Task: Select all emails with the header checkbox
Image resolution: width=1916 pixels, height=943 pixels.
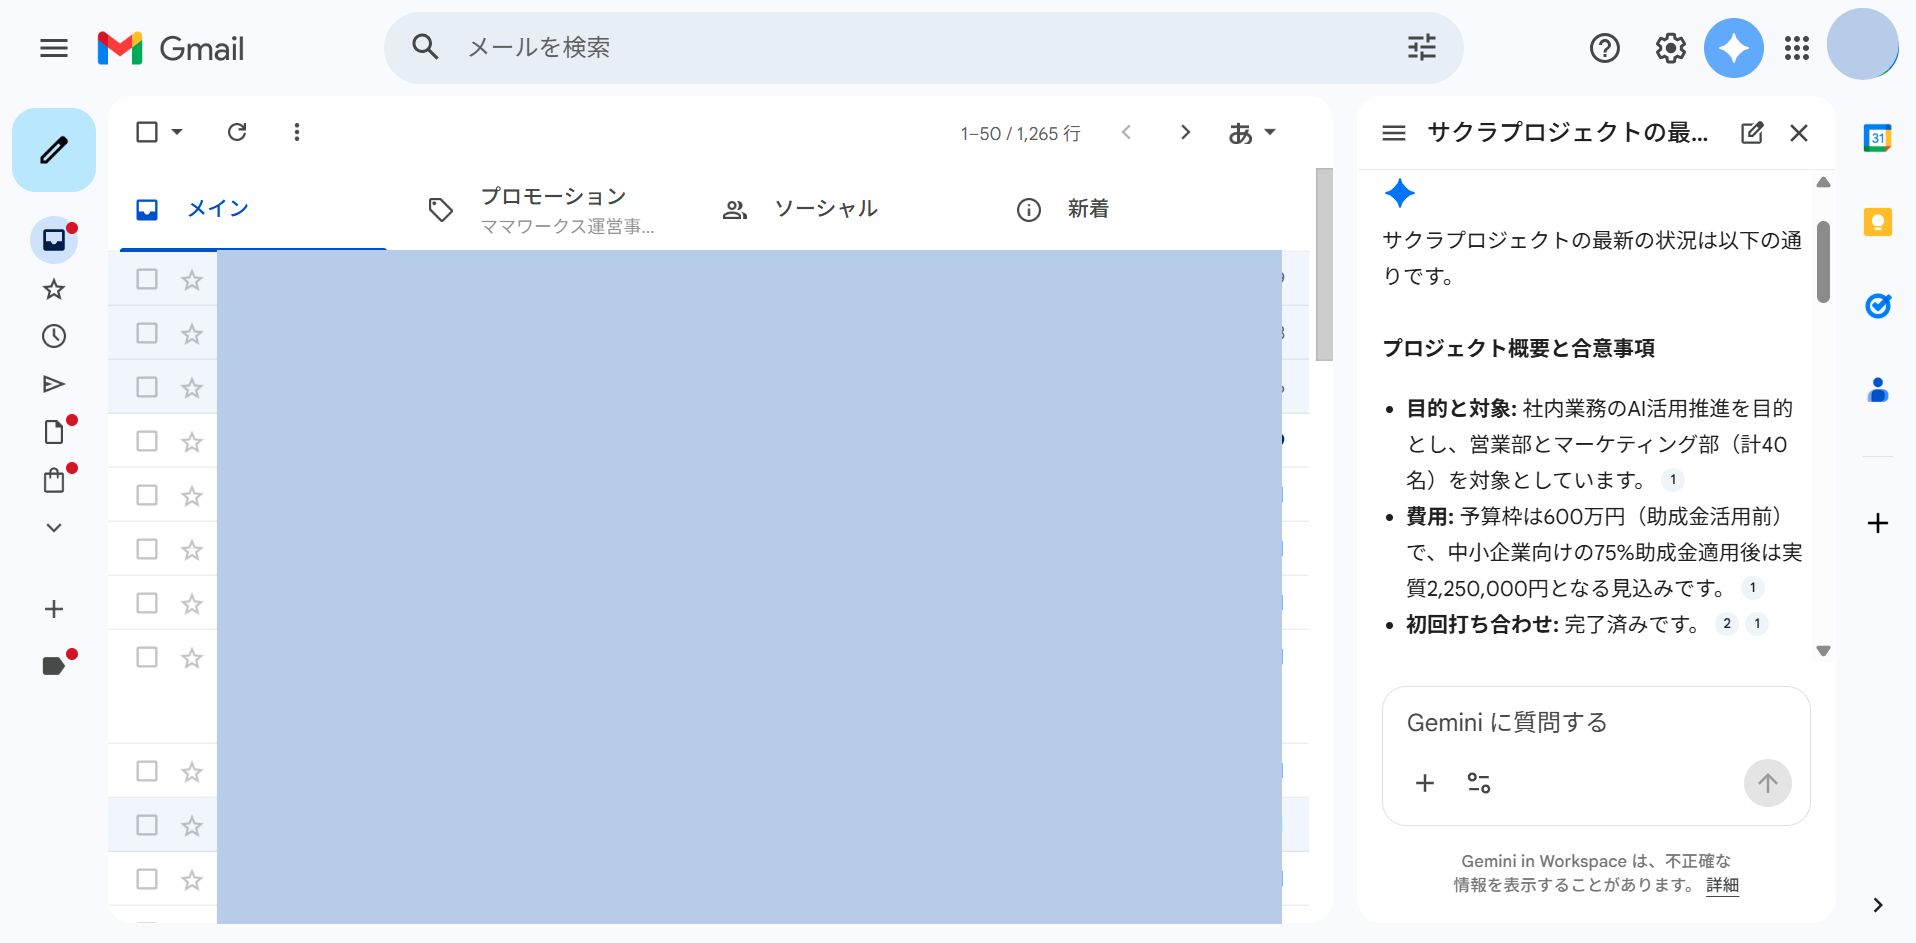Action: [146, 131]
